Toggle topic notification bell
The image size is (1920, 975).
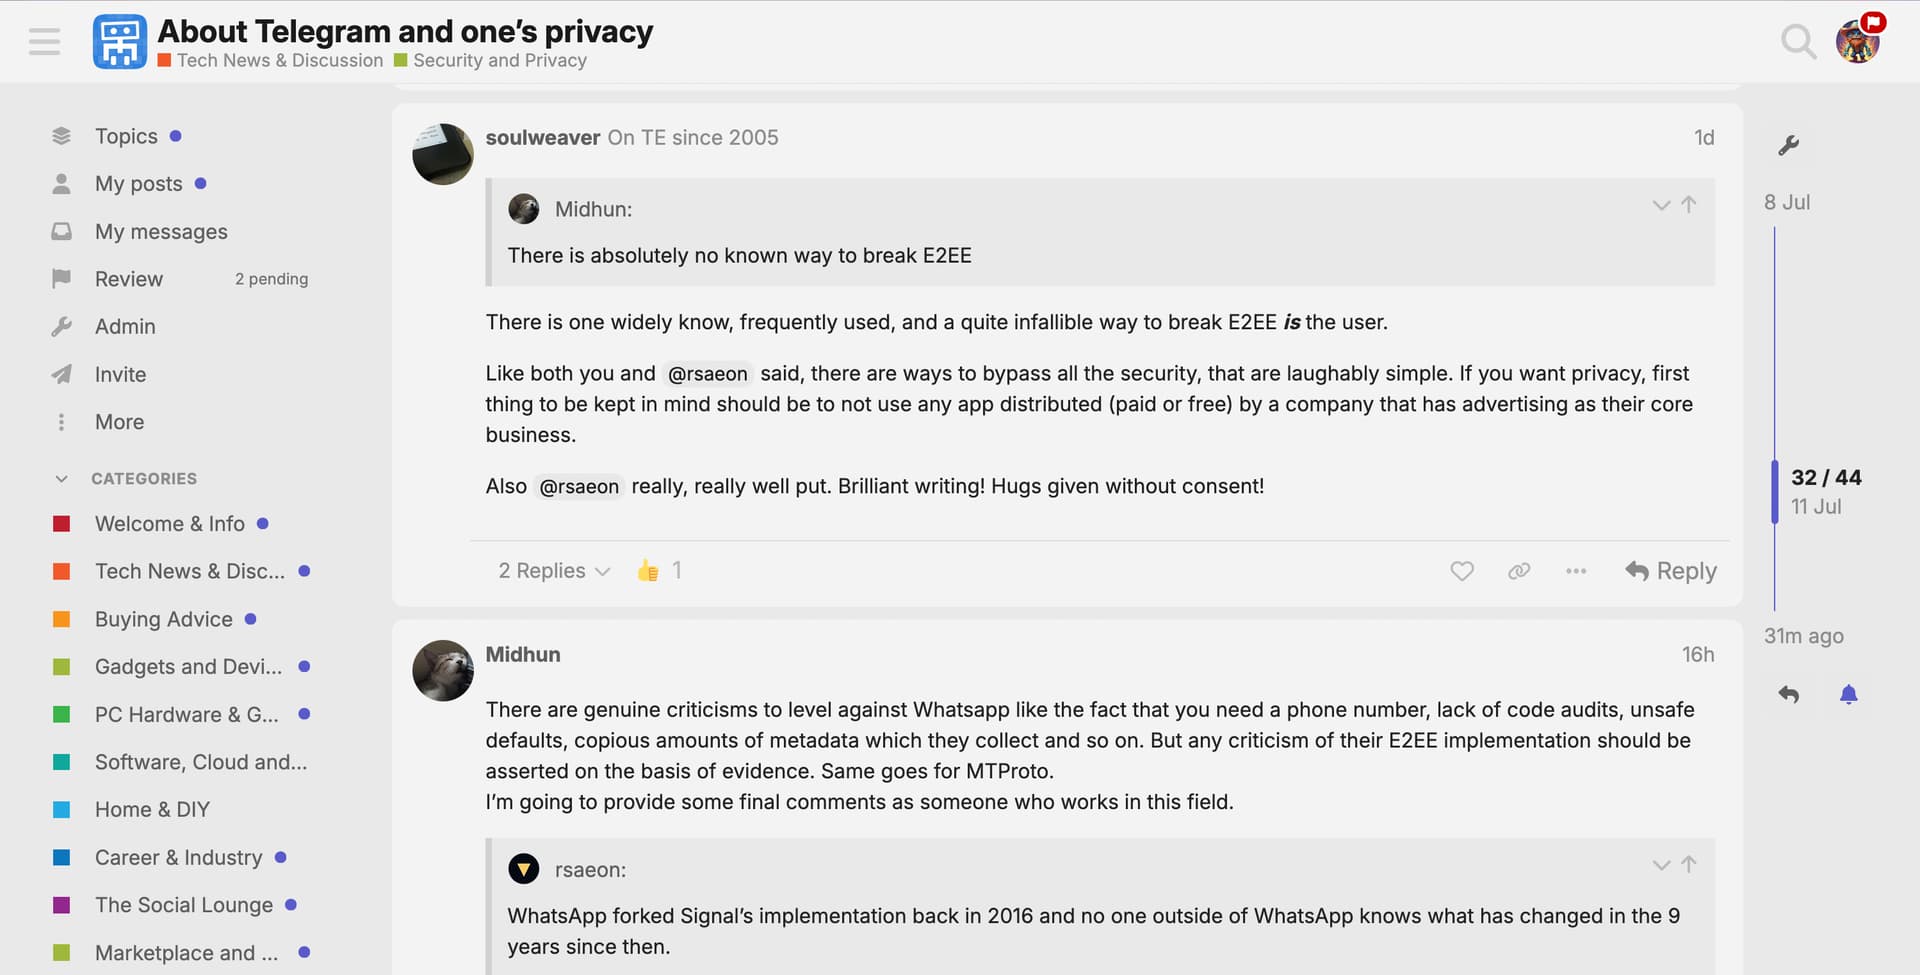click(1848, 695)
